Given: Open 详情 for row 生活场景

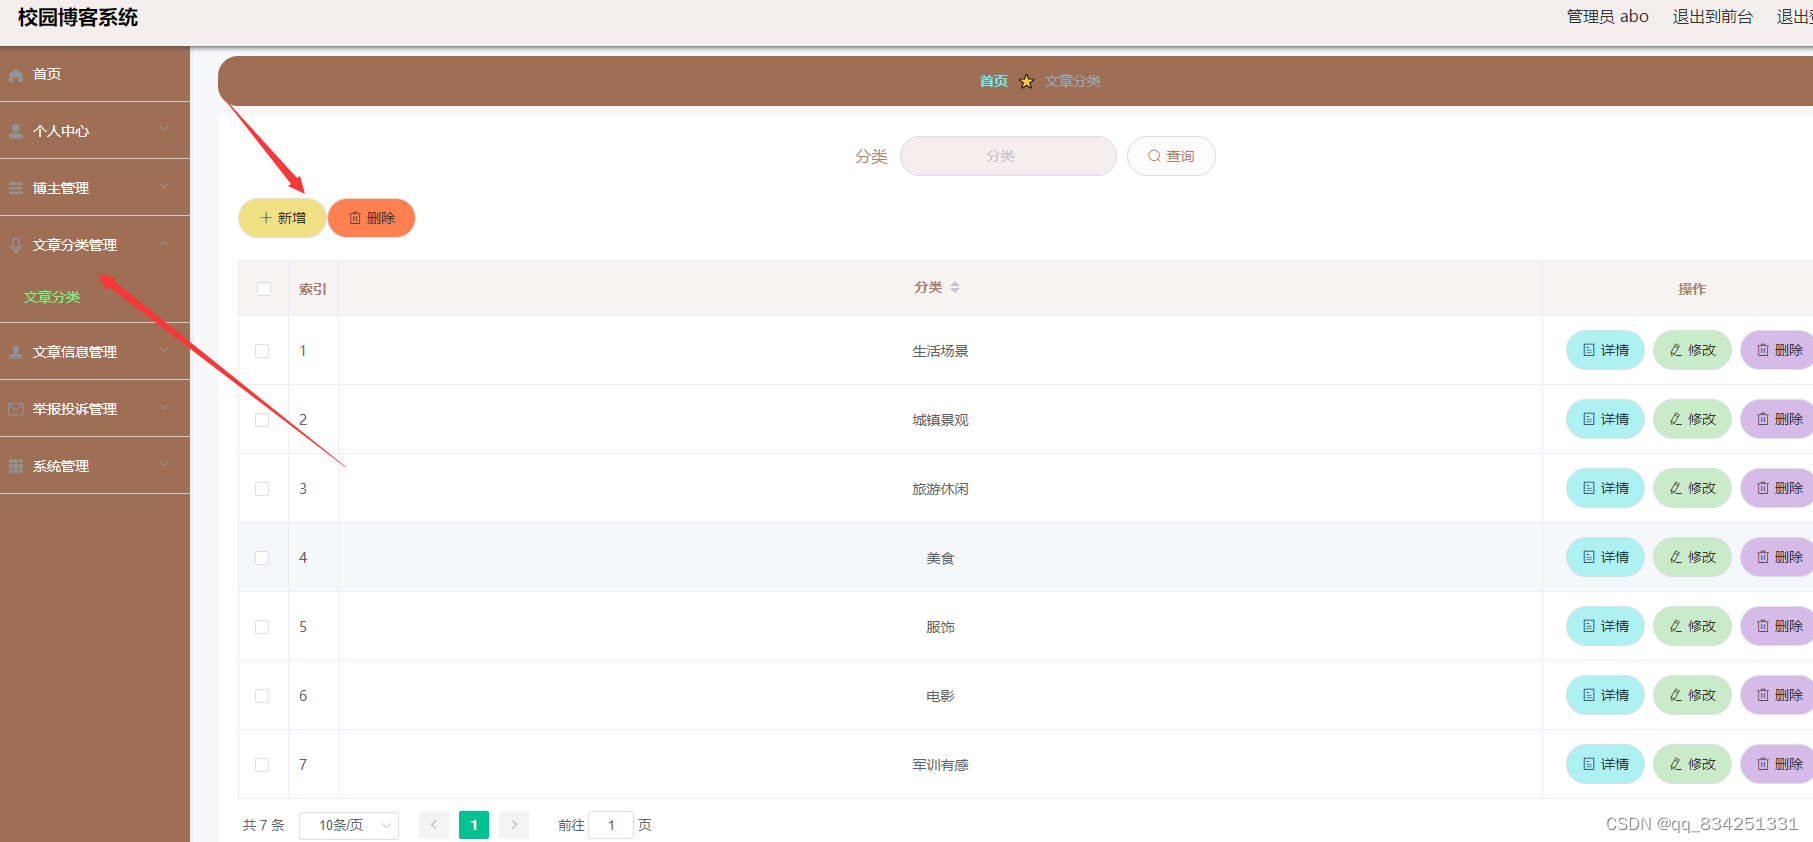Looking at the screenshot, I should [x=1605, y=350].
